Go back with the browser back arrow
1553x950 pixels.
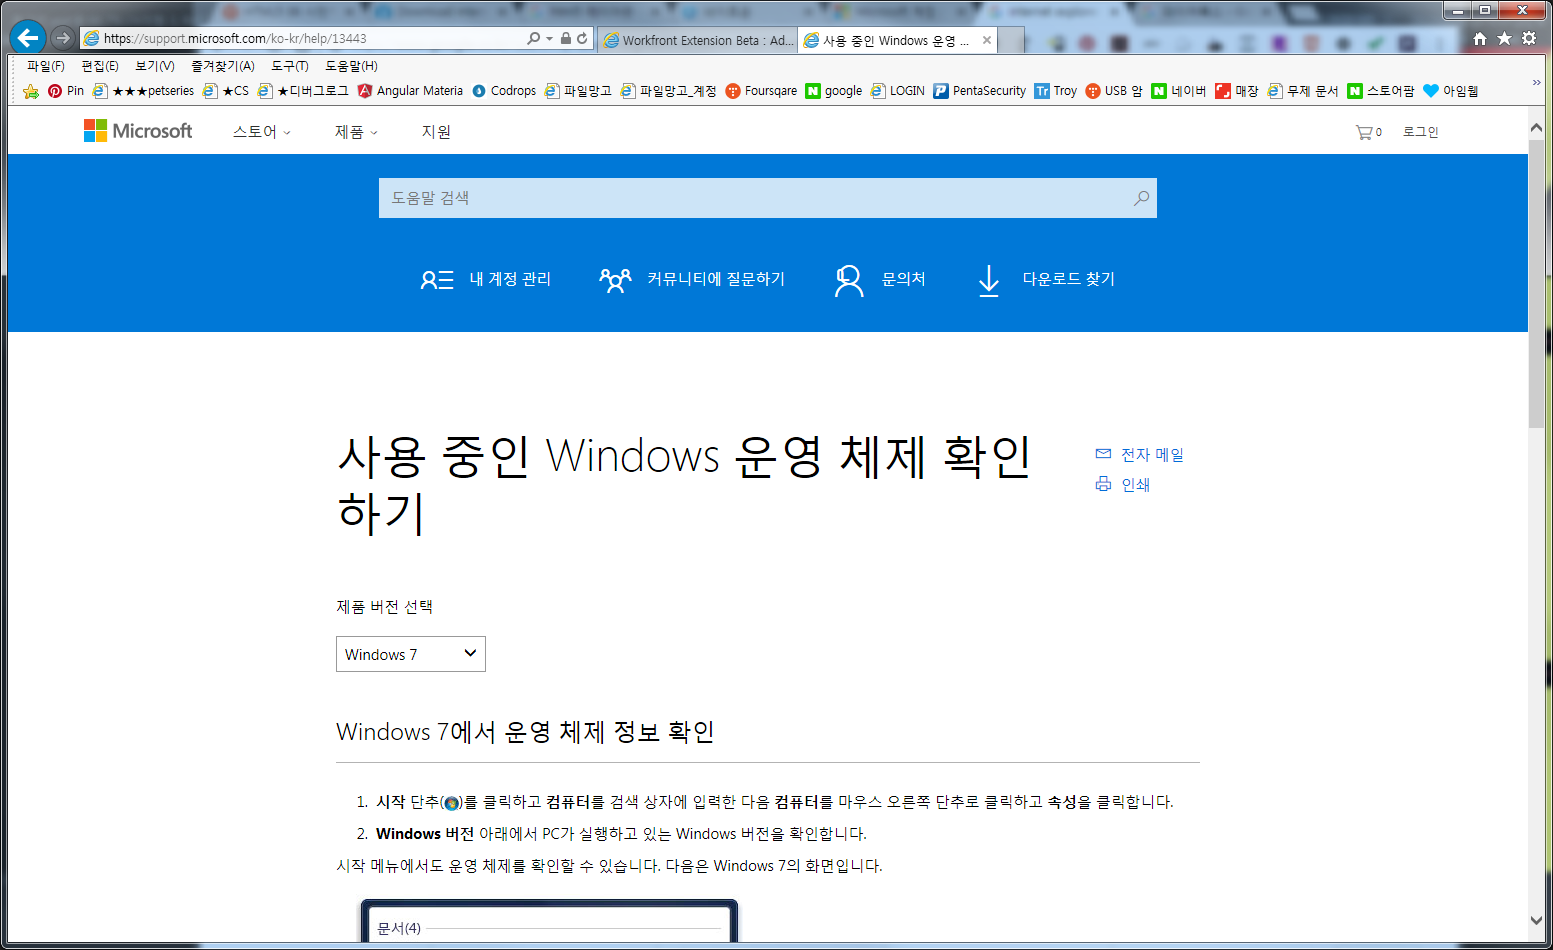point(28,38)
